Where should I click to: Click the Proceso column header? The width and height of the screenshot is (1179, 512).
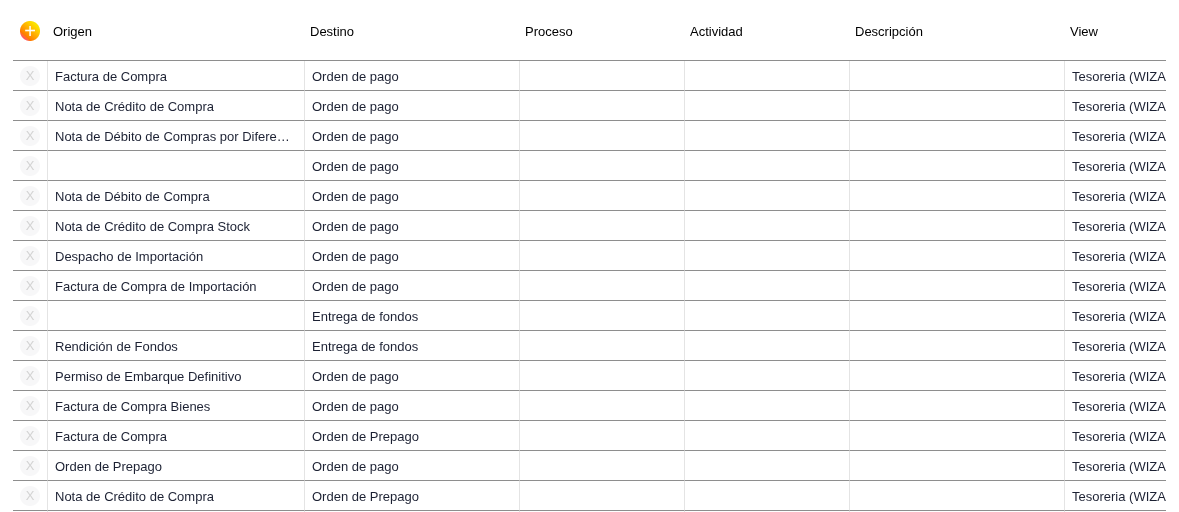pos(549,31)
